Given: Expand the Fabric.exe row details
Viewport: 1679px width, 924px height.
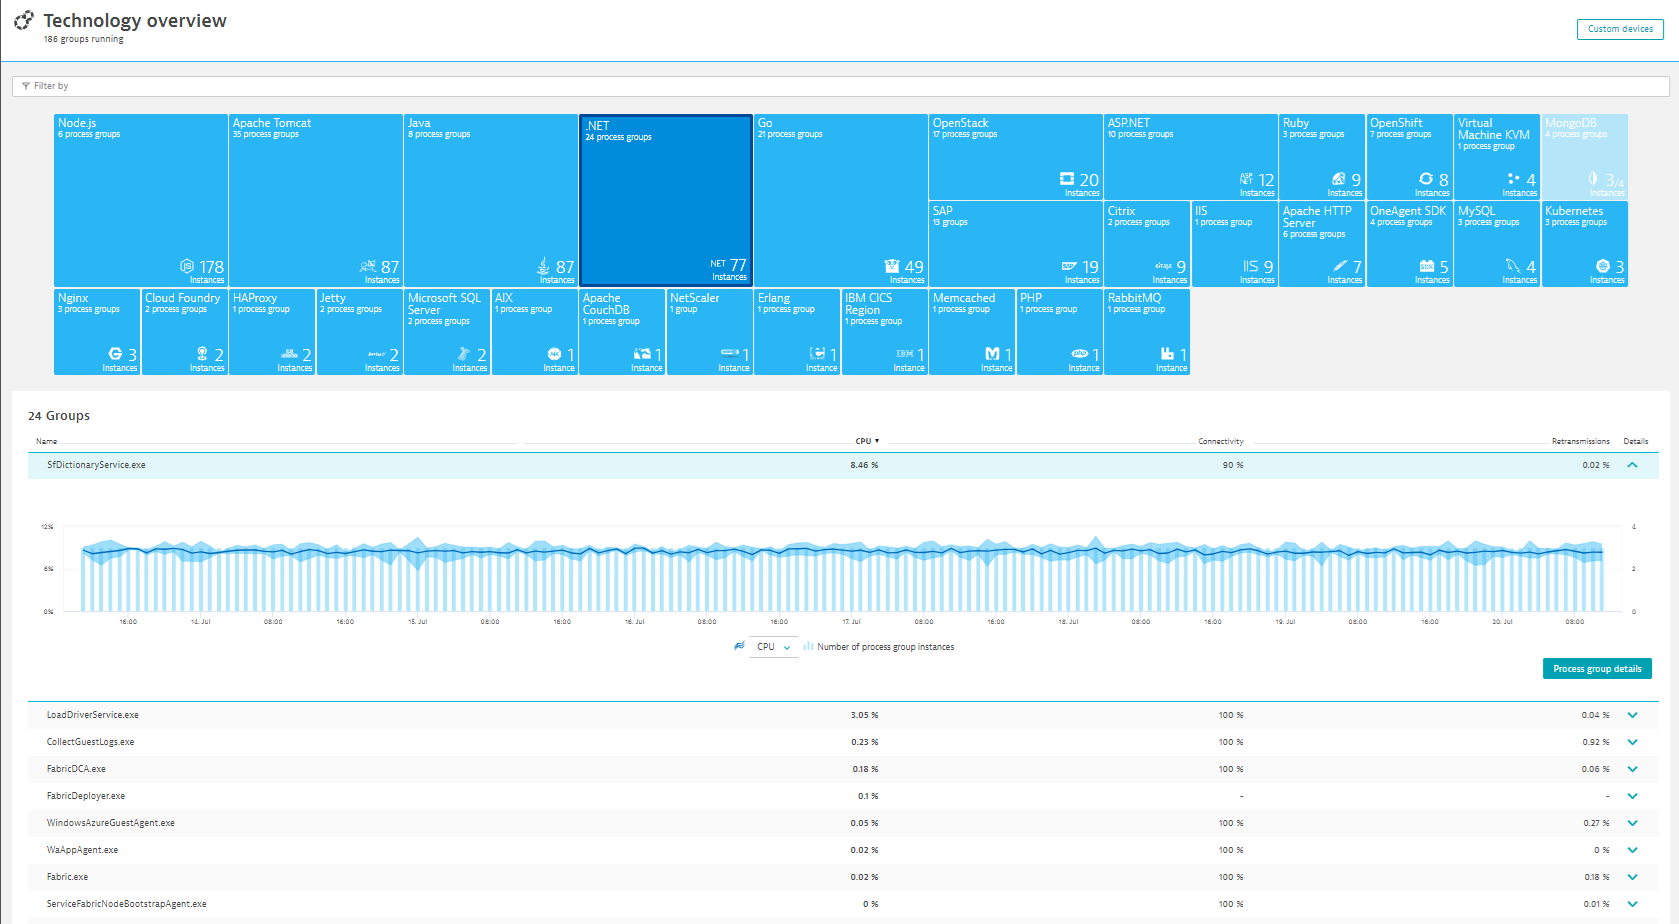Looking at the screenshot, I should (x=1632, y=877).
